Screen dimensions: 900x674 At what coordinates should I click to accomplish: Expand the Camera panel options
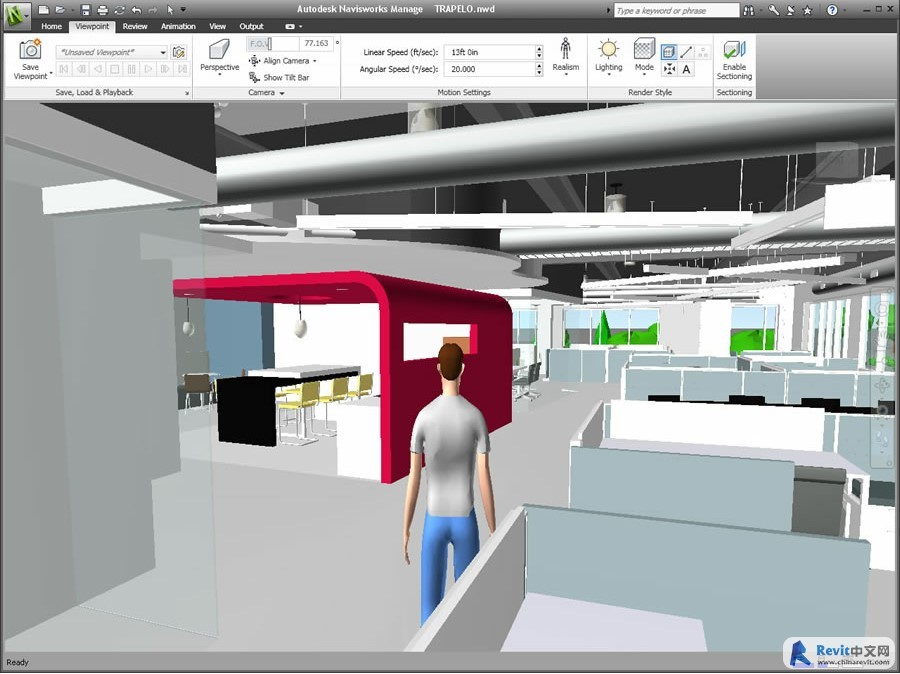pos(282,93)
